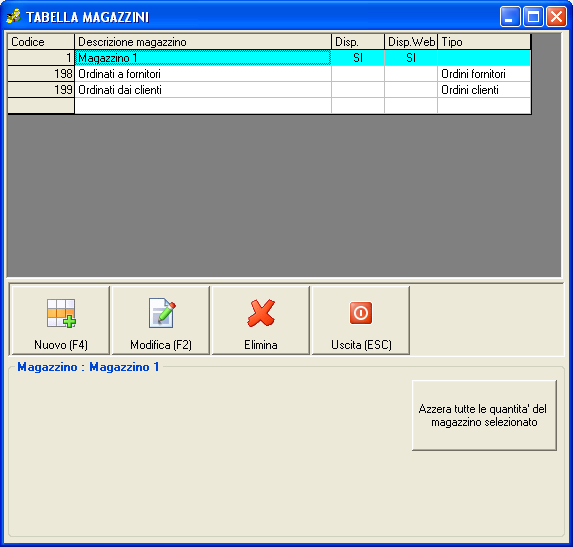Click the Descrizione magazzino column header
Image resolution: width=573 pixels, height=547 pixels.
click(203, 42)
